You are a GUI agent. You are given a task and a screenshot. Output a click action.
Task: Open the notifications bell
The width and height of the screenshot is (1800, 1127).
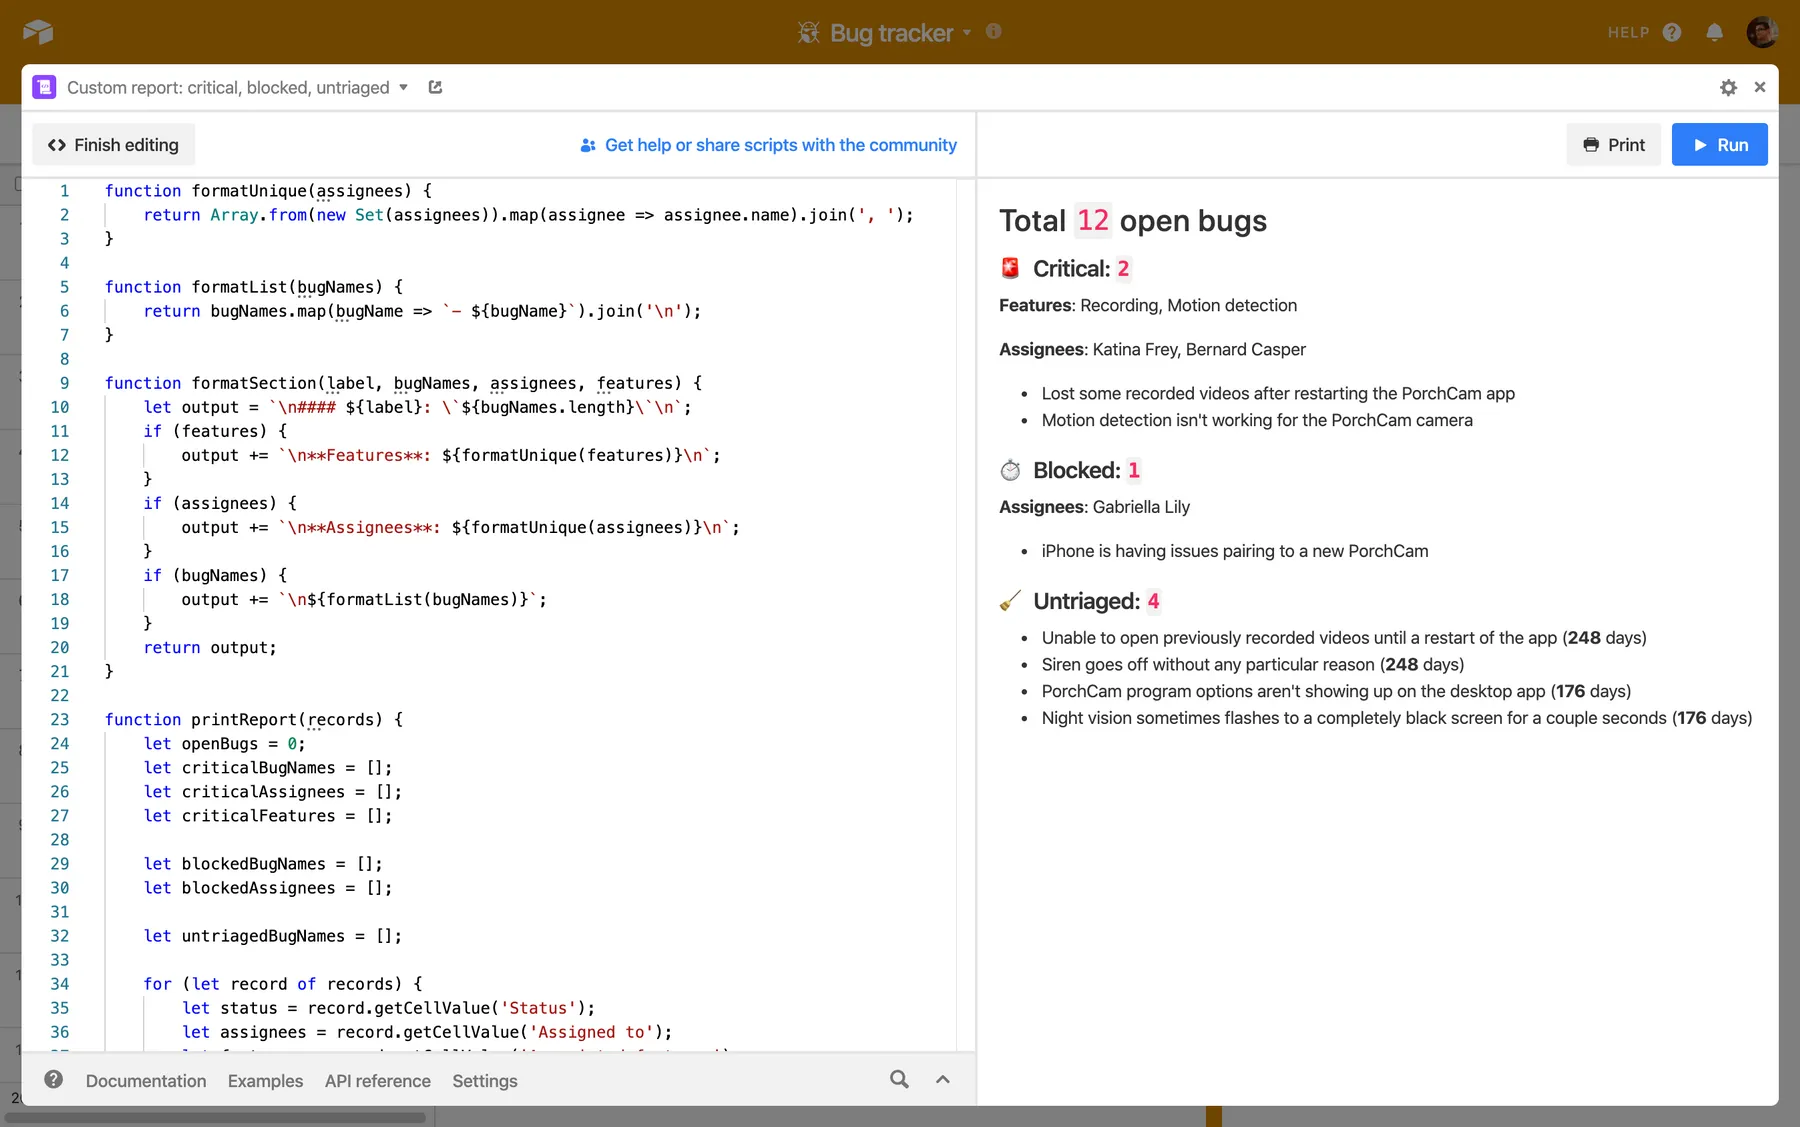click(1714, 32)
